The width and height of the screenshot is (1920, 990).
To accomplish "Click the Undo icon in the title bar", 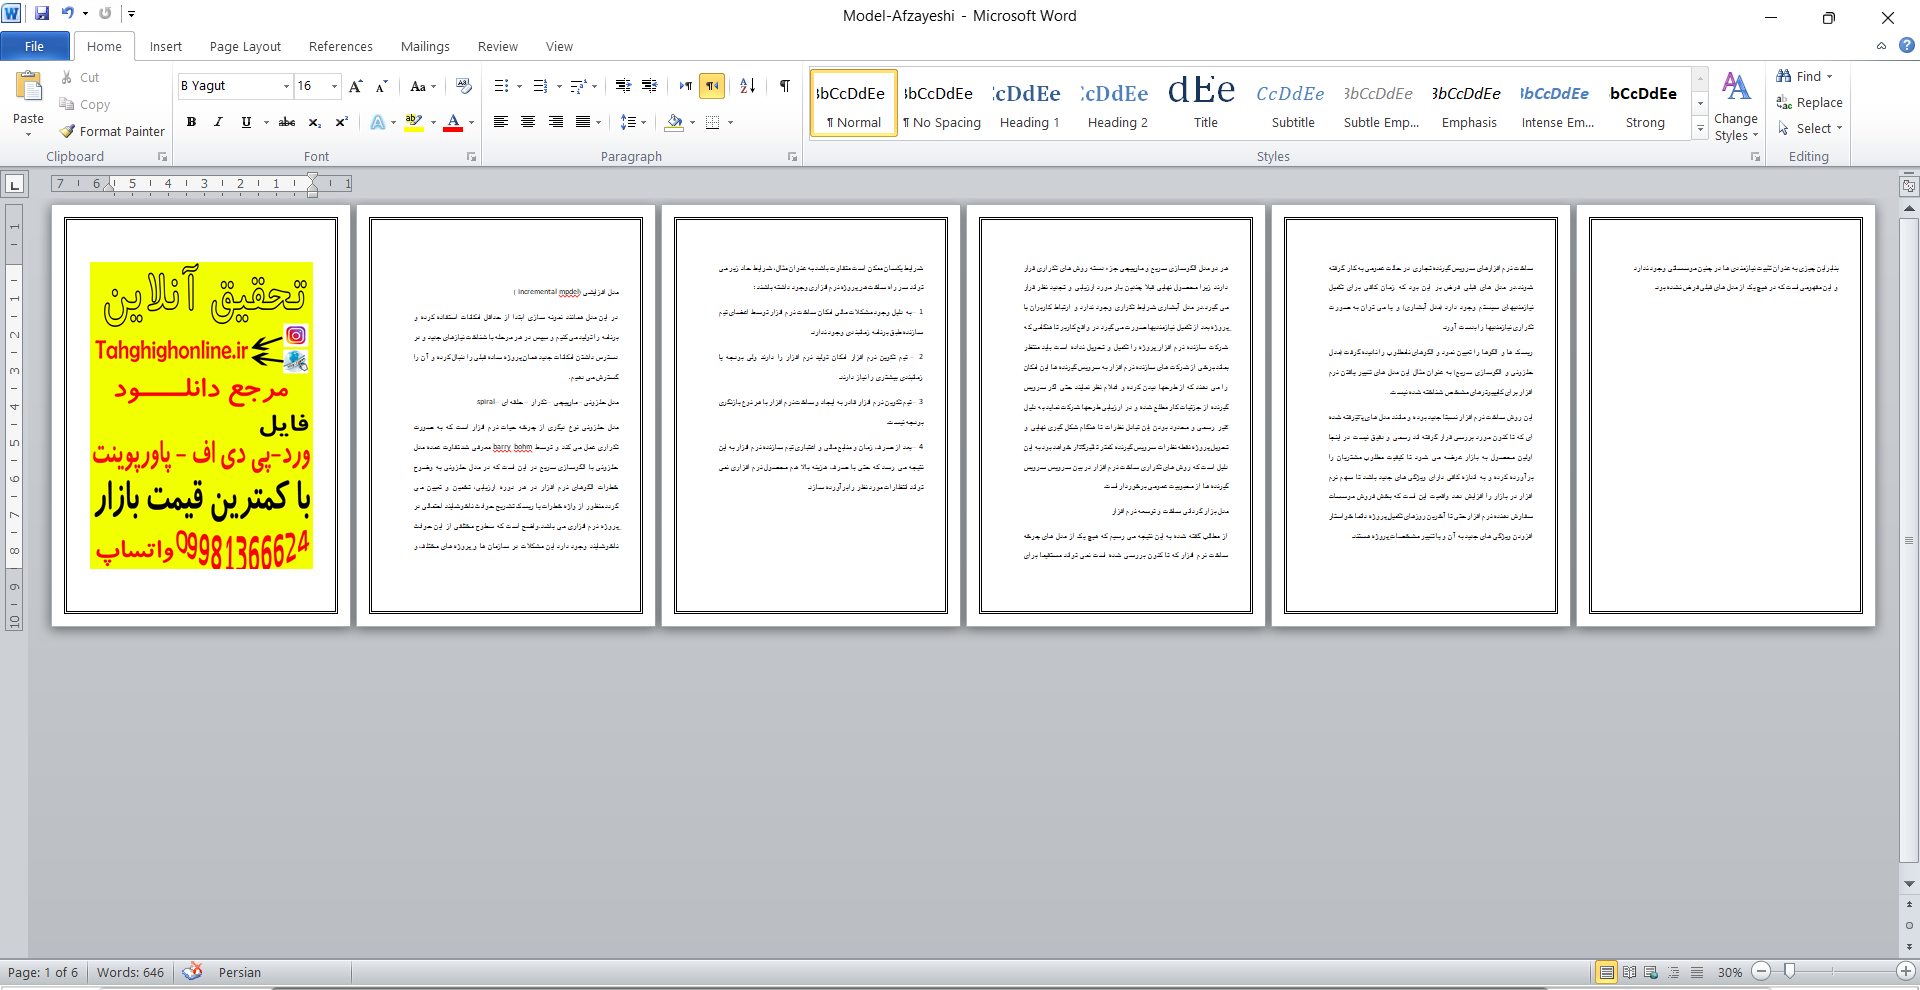I will point(68,14).
